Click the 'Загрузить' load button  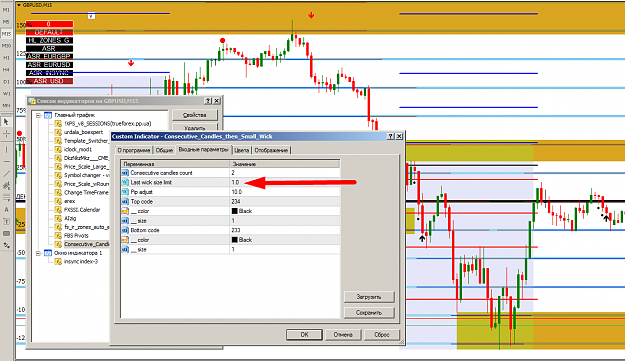[369, 297]
